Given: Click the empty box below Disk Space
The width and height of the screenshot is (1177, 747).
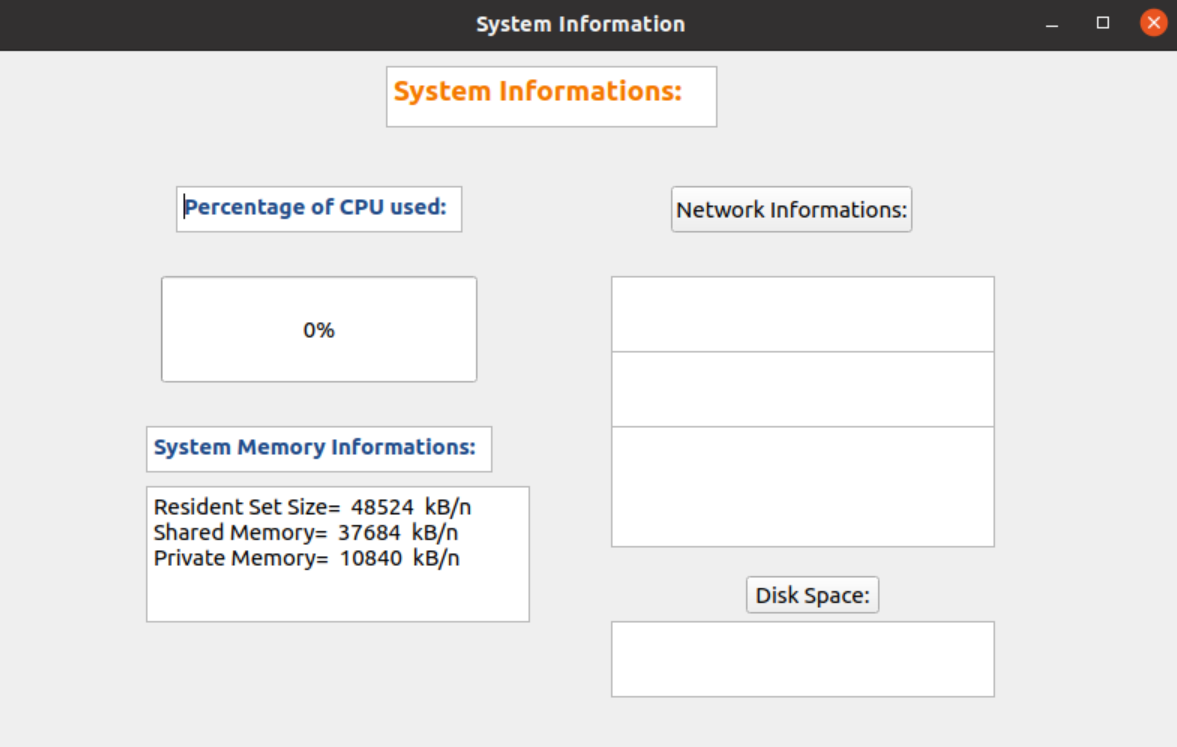Looking at the screenshot, I should pos(802,659).
